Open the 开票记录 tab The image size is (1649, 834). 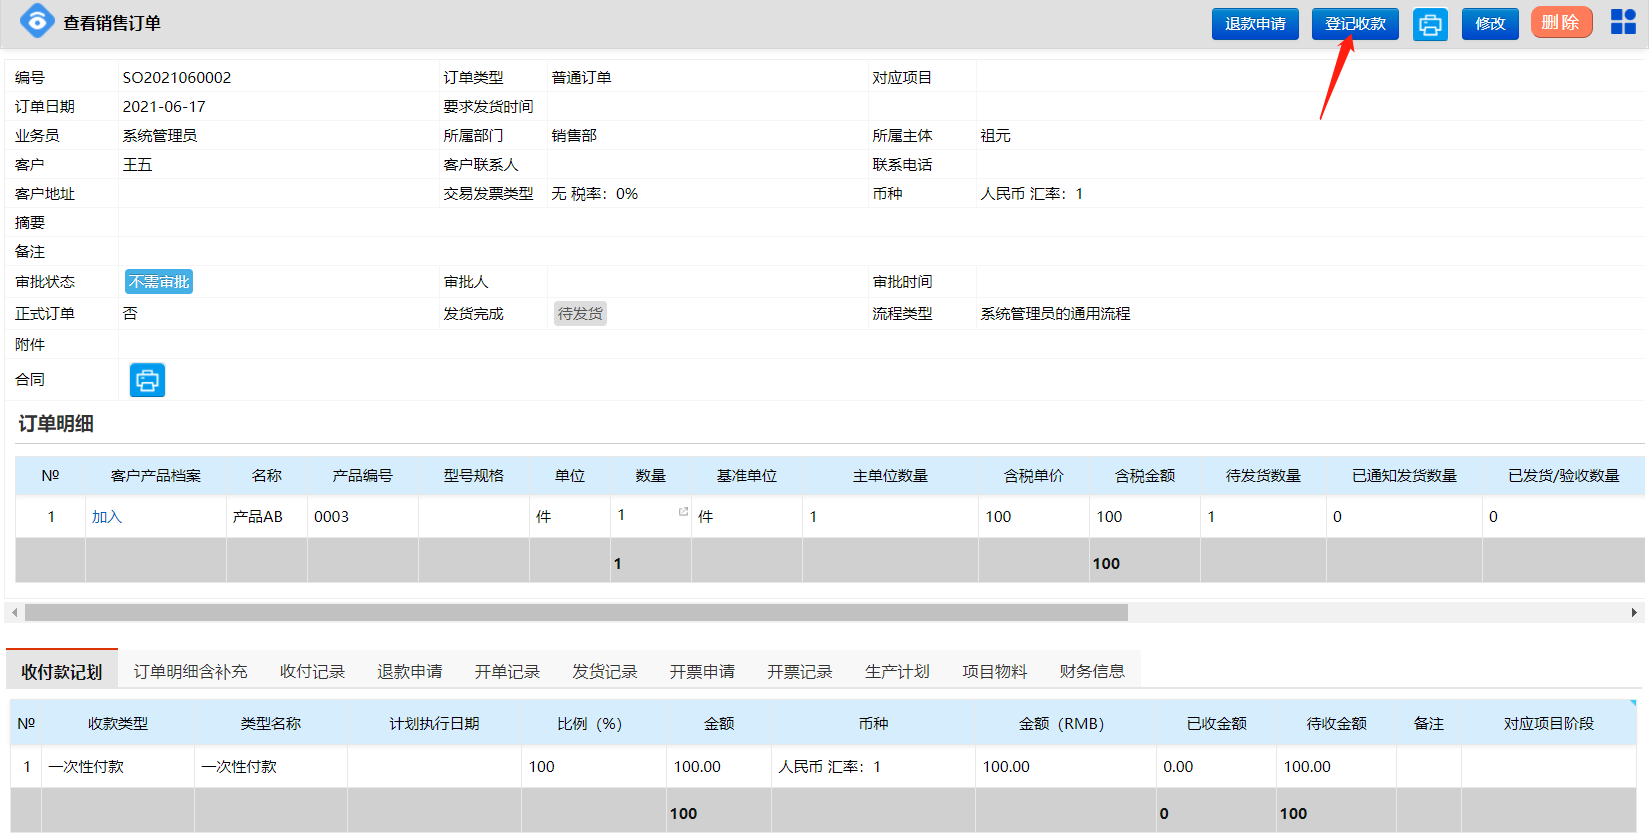800,672
